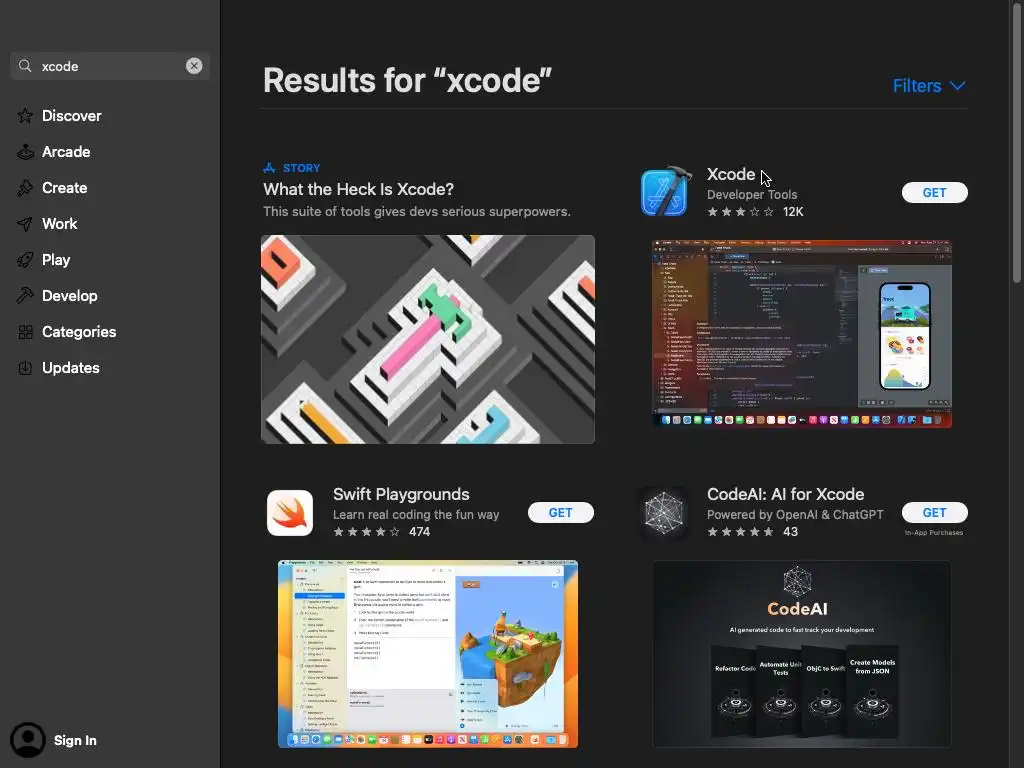This screenshot has height=768, width=1024.
Task: Click the Create hammer icon
Action: [25, 188]
